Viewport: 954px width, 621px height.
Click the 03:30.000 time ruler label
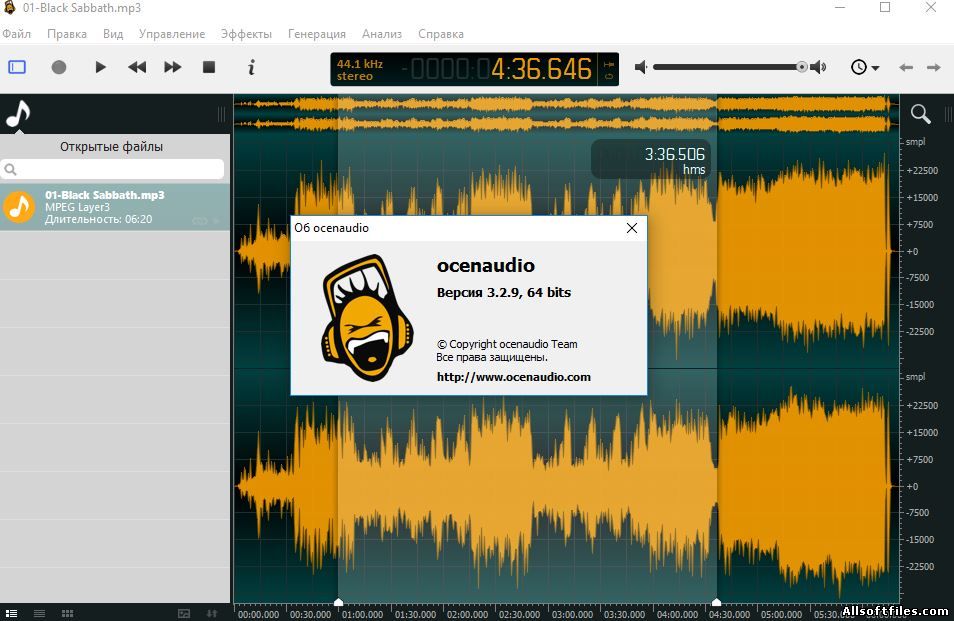(624, 614)
